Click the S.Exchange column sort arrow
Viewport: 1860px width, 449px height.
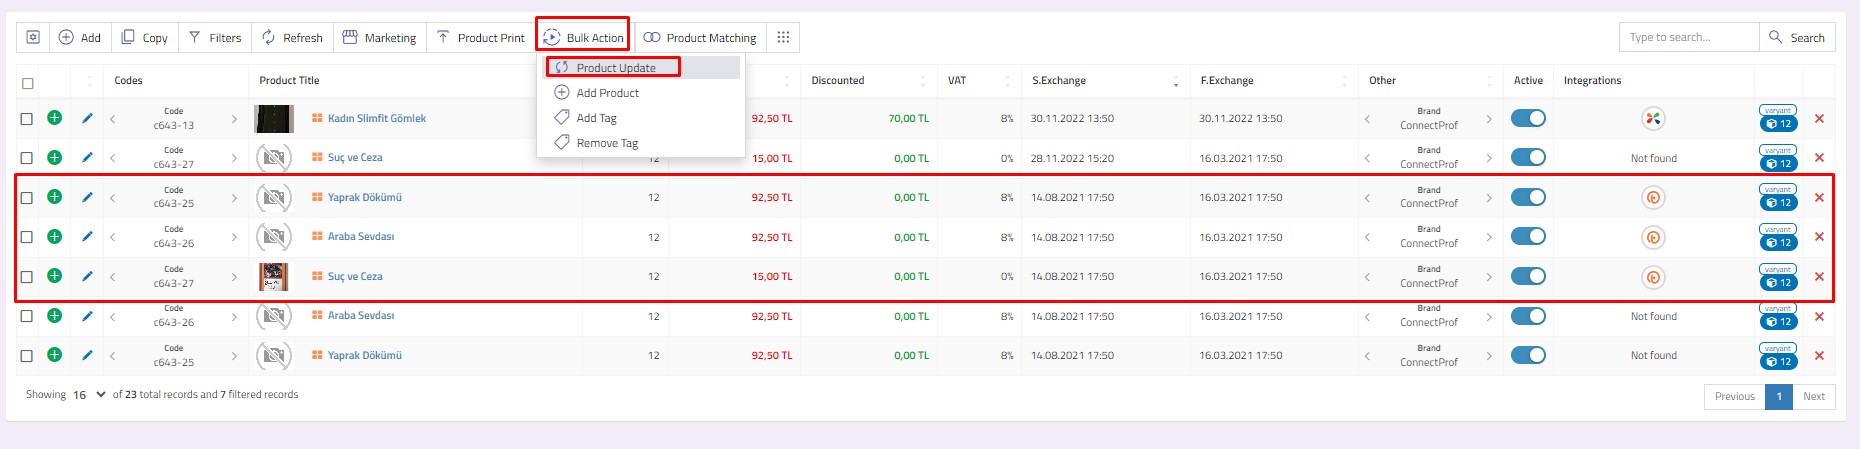pyautogui.click(x=1175, y=81)
